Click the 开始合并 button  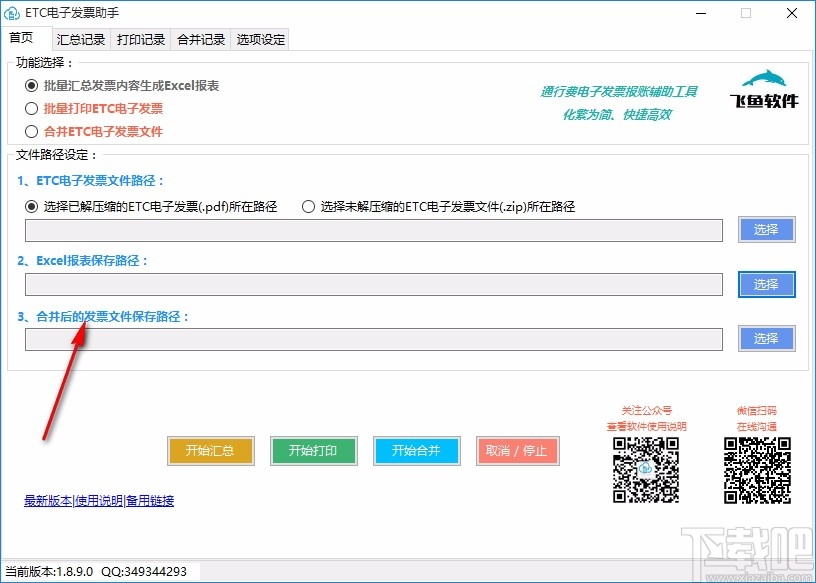pyautogui.click(x=416, y=451)
